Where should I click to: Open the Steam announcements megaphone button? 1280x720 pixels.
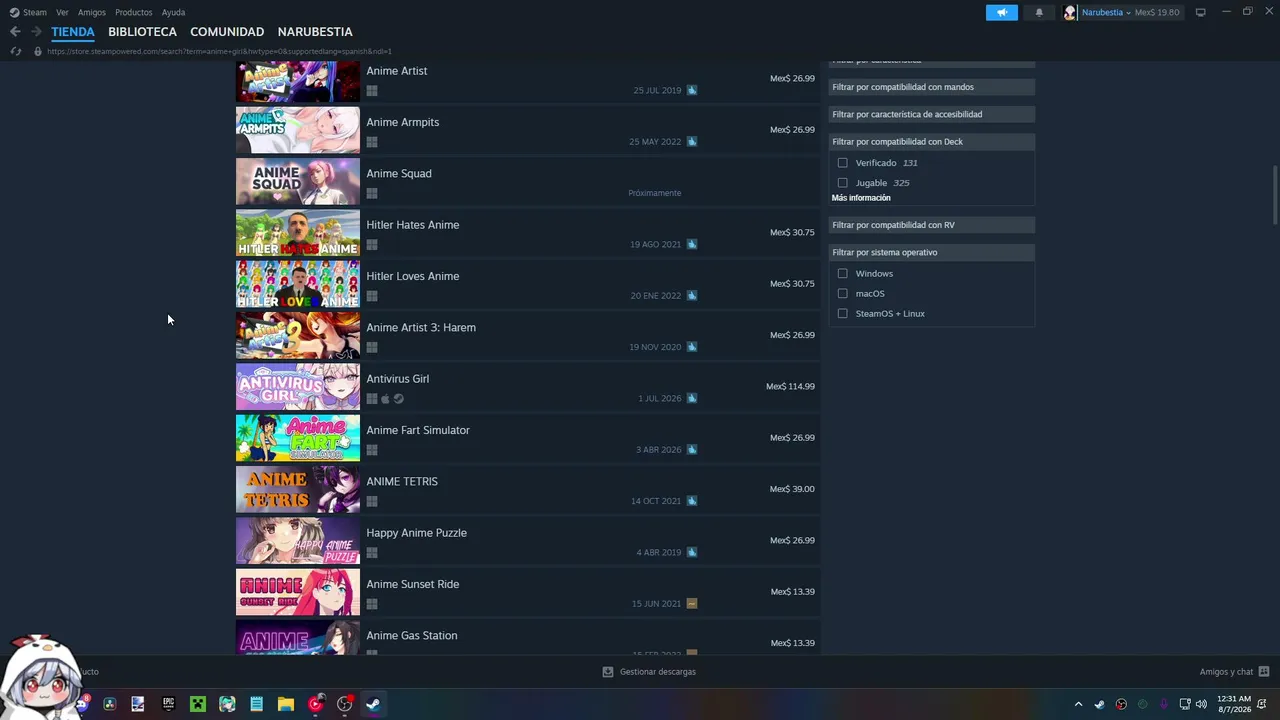click(x=1001, y=12)
